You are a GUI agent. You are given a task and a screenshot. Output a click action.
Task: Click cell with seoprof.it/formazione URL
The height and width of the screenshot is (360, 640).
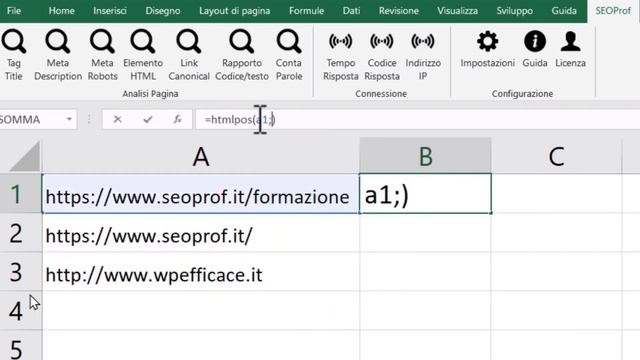click(x=200, y=194)
